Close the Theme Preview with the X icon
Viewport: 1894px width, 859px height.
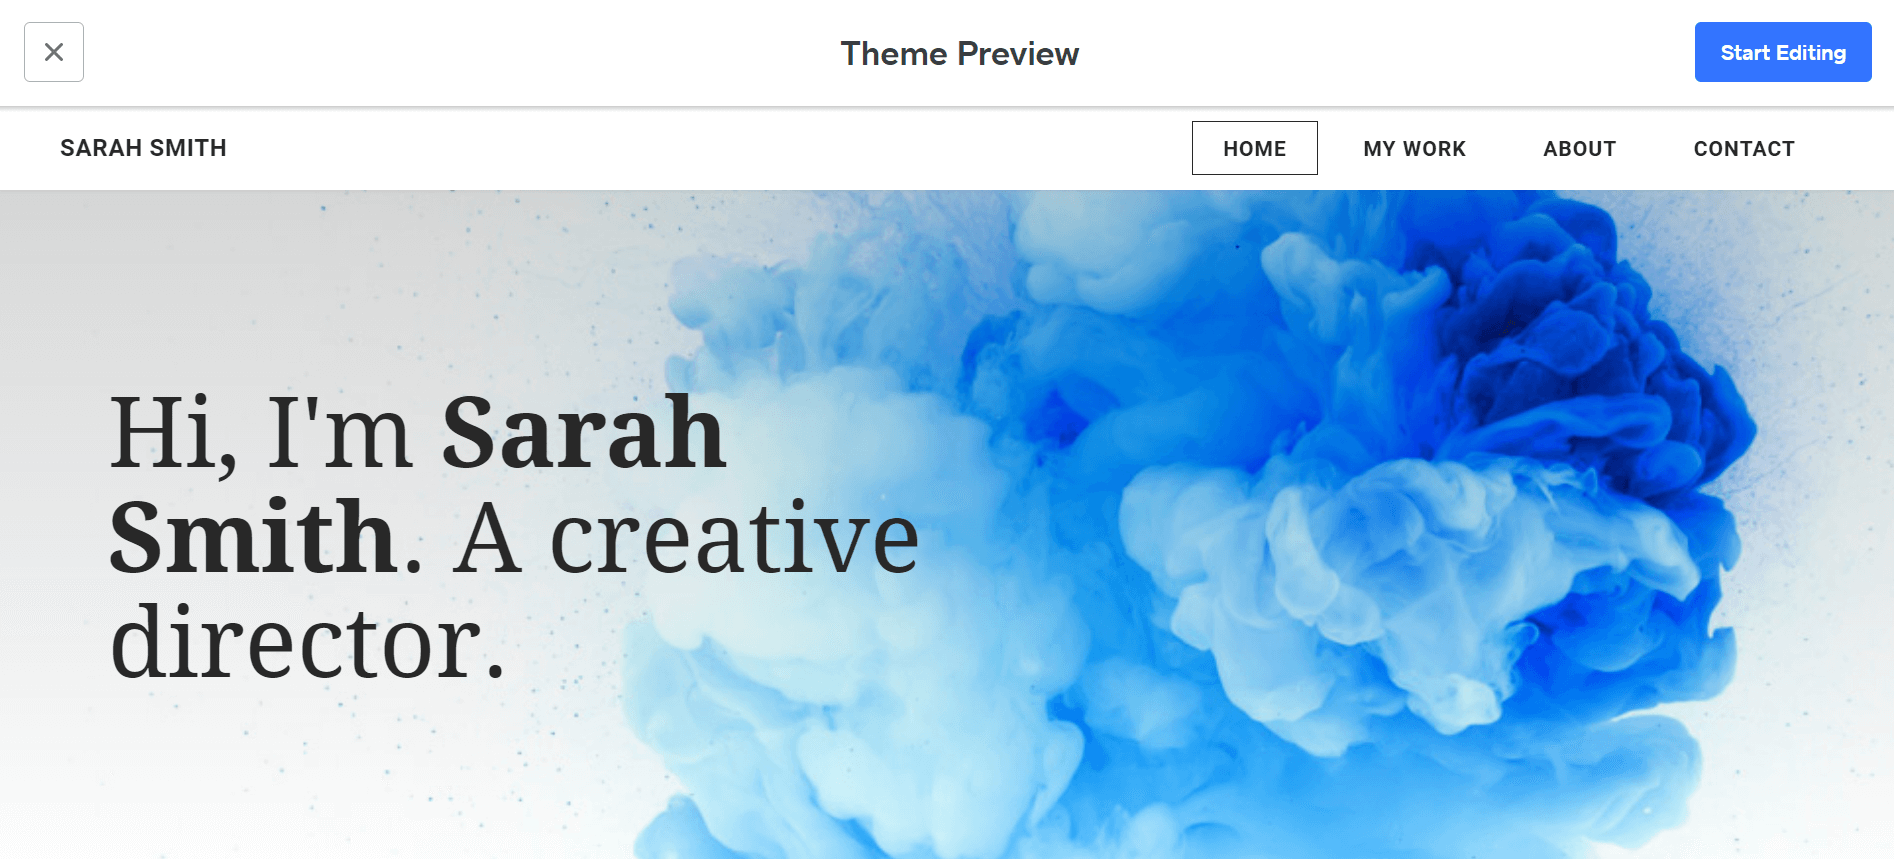pos(54,52)
